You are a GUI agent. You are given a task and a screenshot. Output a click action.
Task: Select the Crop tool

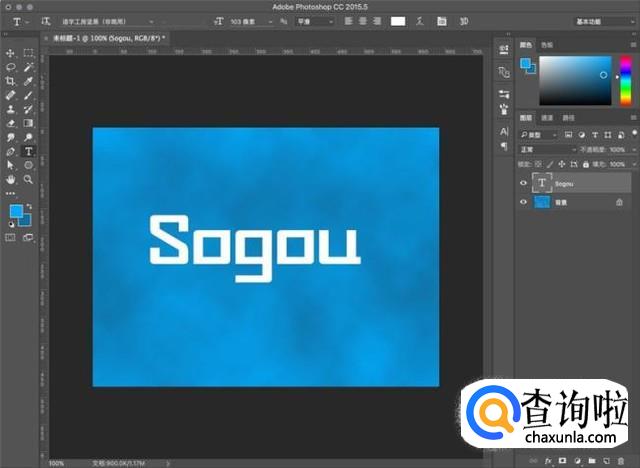[11, 81]
